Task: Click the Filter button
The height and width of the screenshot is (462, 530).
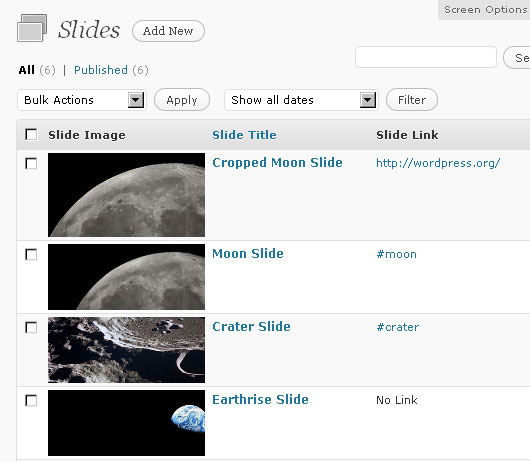Action: 412,100
